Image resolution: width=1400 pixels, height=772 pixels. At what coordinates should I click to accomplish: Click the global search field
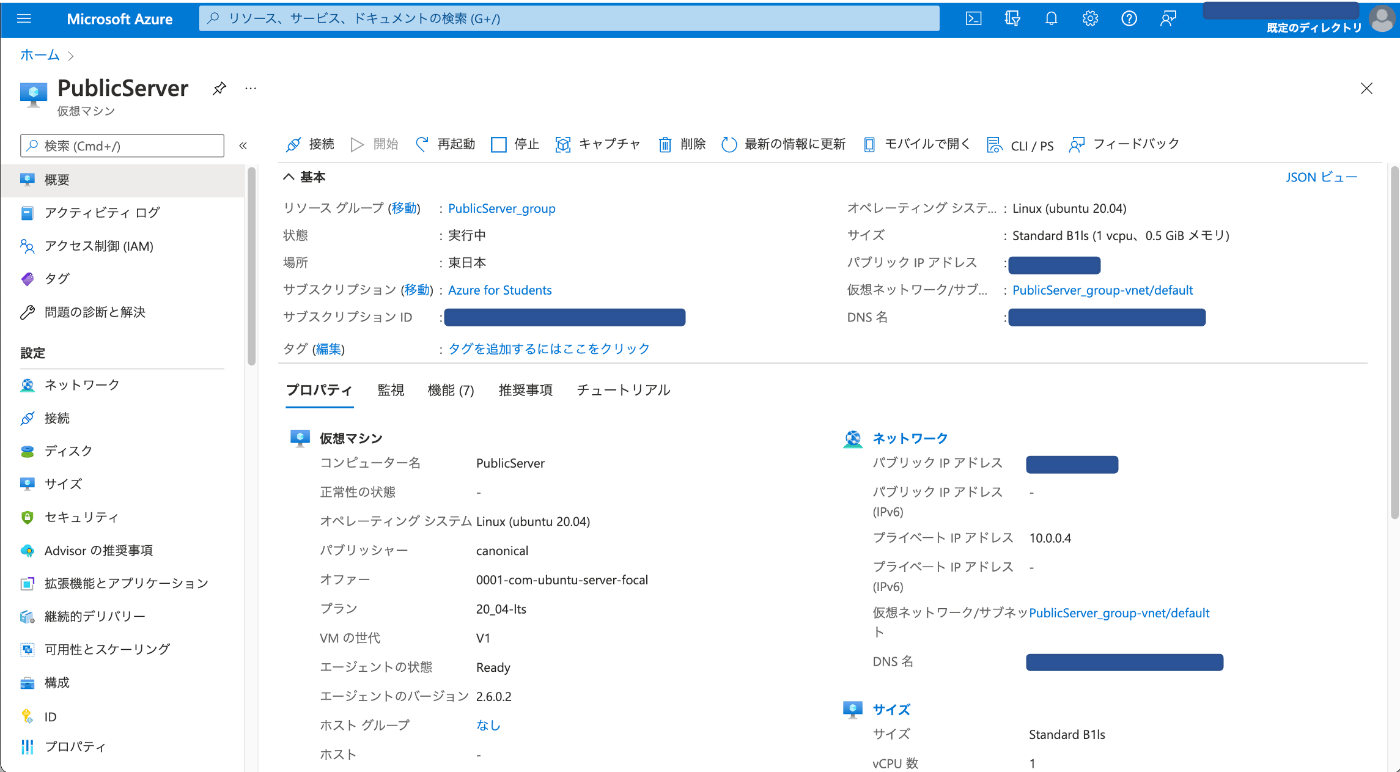coord(569,19)
